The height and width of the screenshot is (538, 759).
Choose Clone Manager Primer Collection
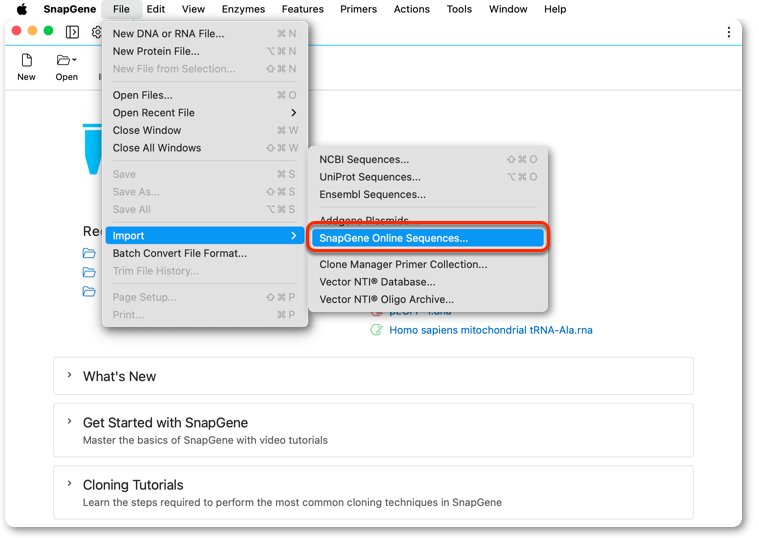tap(428, 264)
